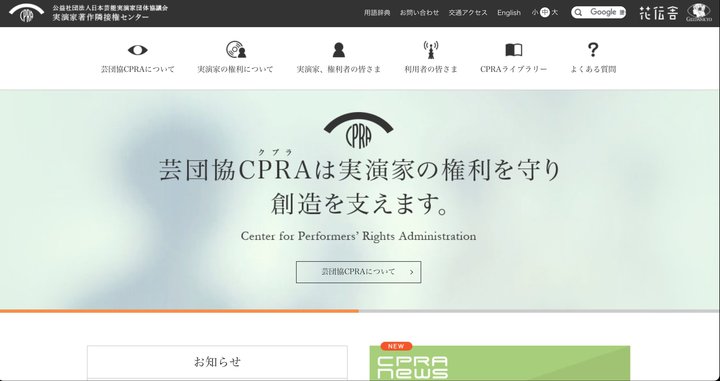This screenshot has height=381, width=720.
Task: Set font size to 中
Action: point(545,13)
